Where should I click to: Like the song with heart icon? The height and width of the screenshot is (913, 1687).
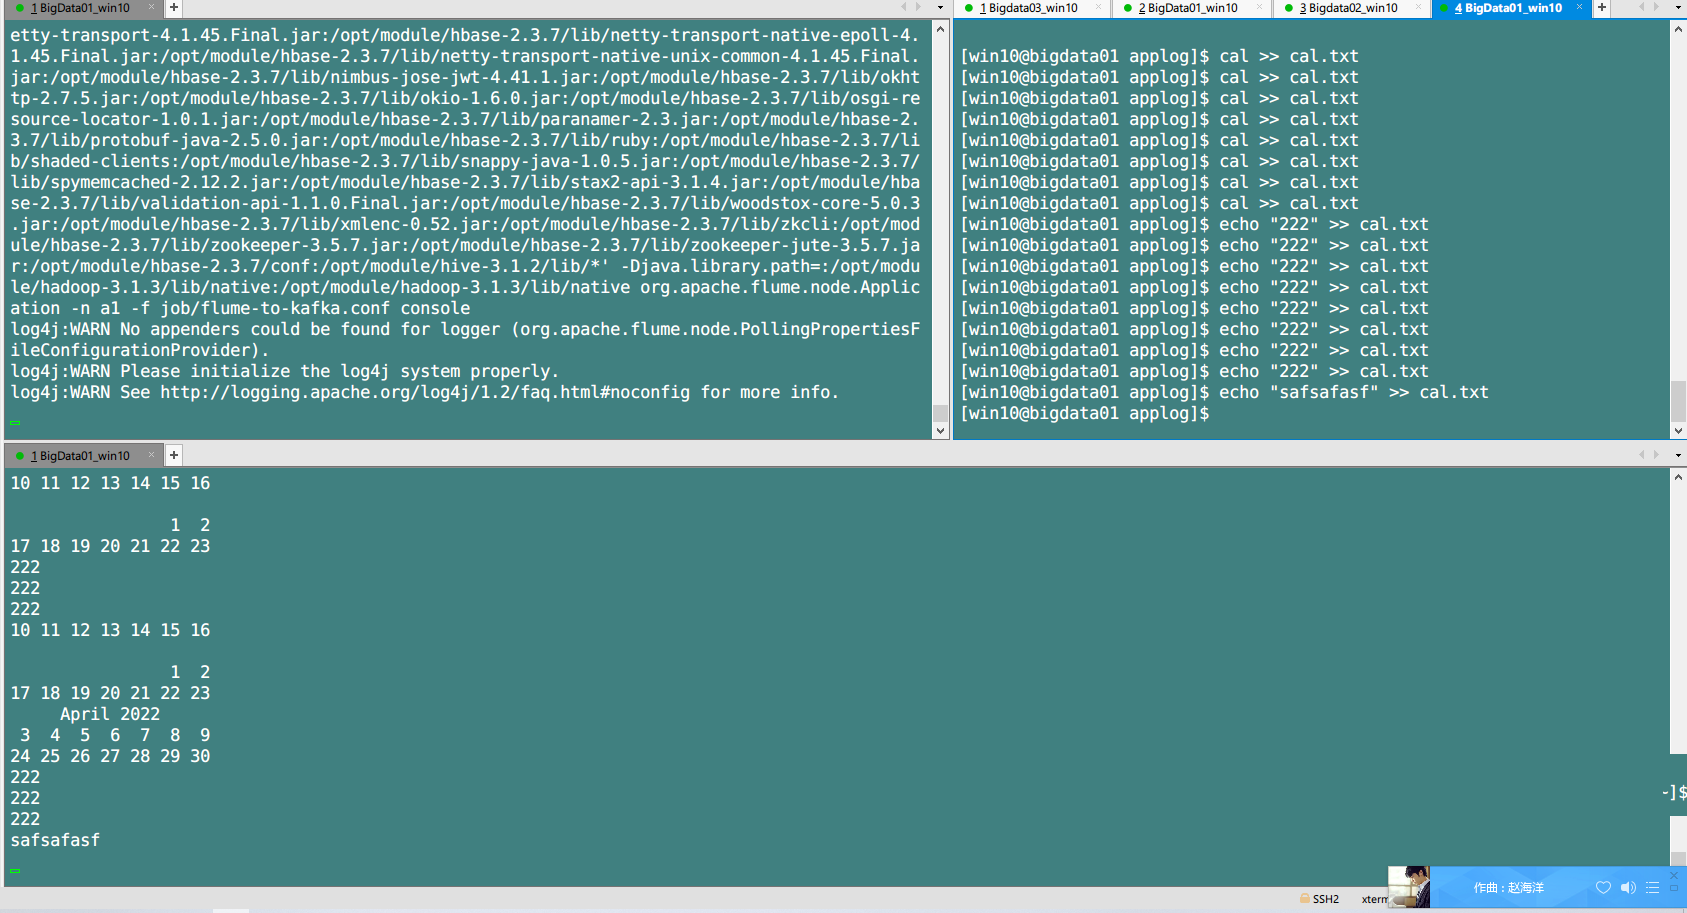[x=1603, y=888]
